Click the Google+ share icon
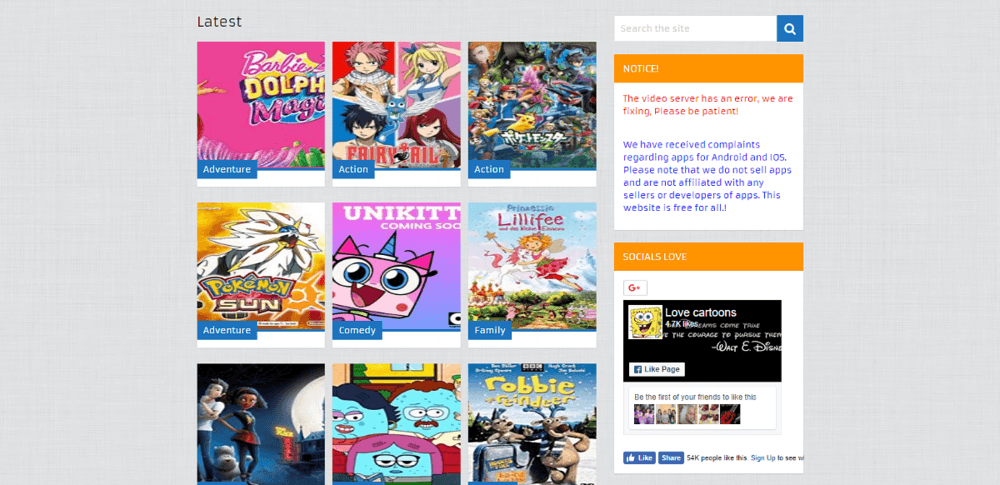1000x485 pixels. point(635,288)
